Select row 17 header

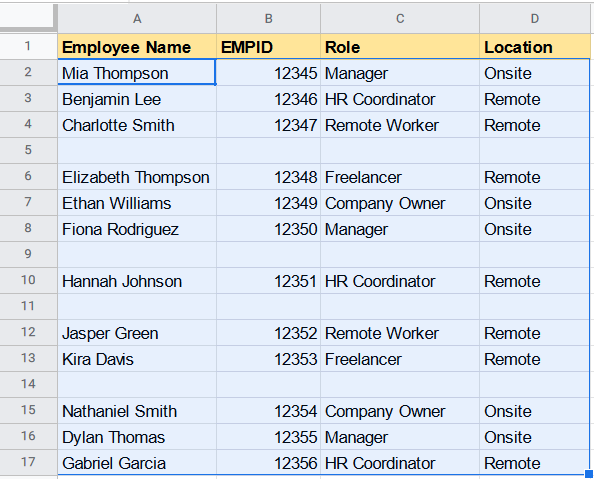tap(28, 462)
